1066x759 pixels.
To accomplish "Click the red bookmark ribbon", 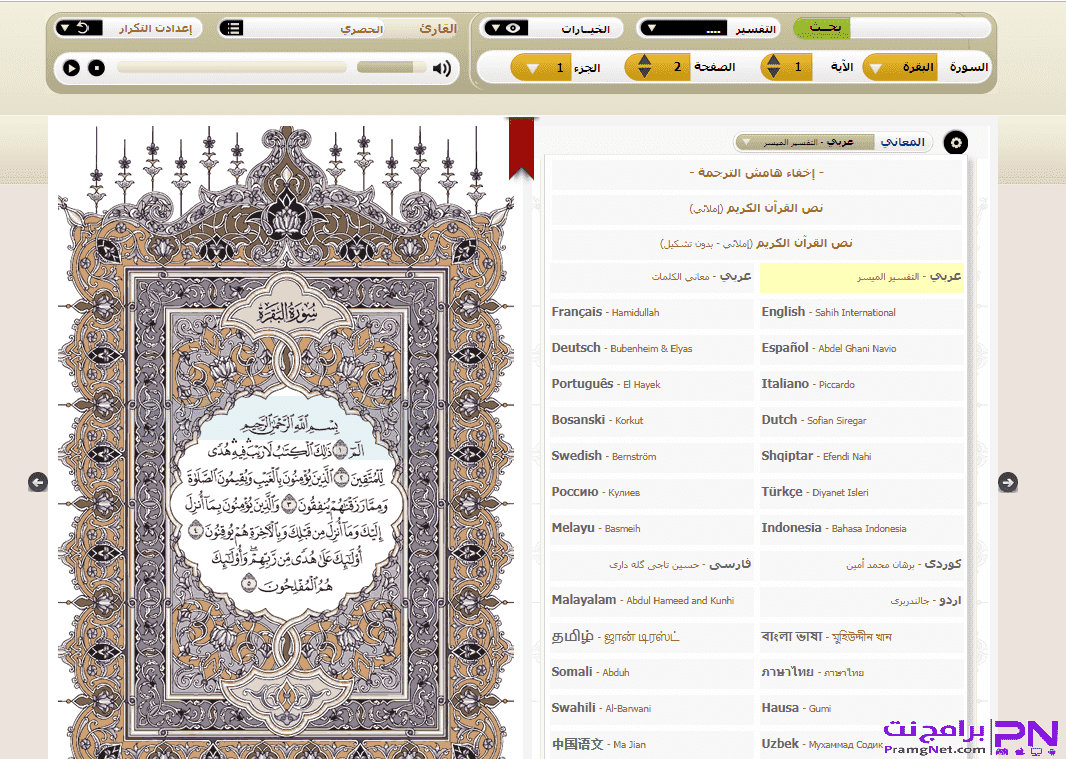I will 521,148.
